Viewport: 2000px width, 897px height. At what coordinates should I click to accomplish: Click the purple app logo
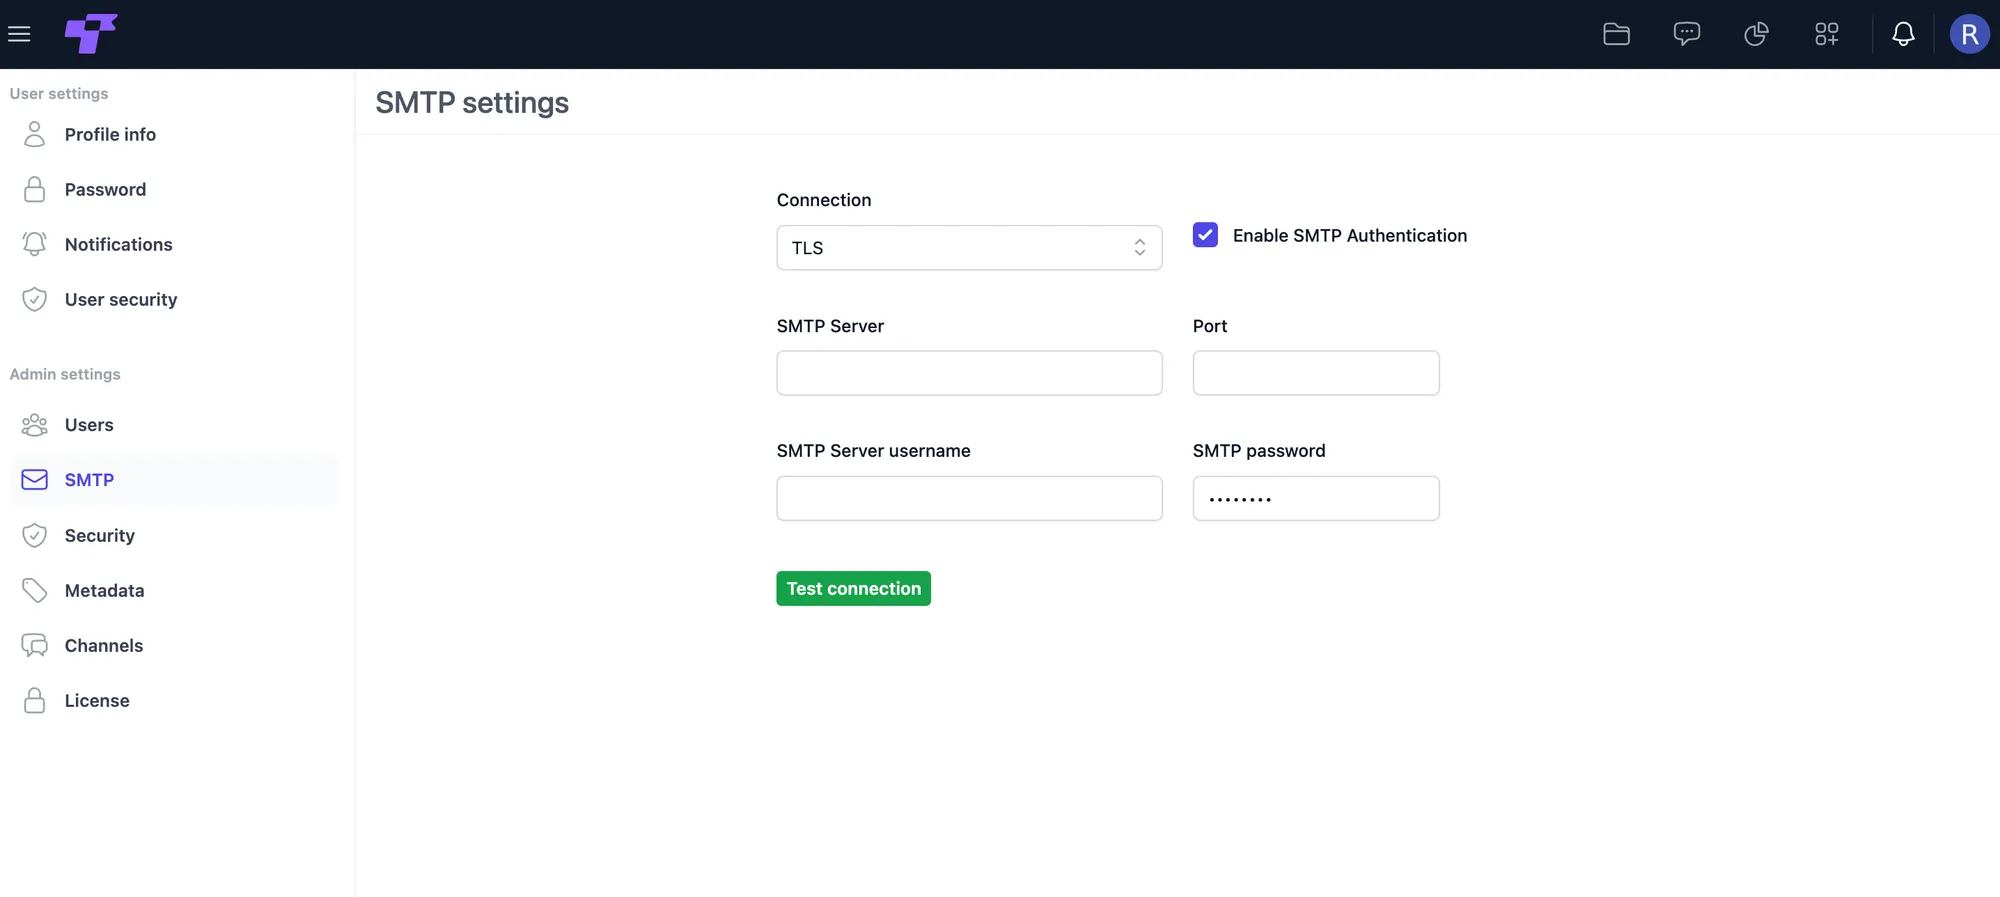pyautogui.click(x=91, y=33)
